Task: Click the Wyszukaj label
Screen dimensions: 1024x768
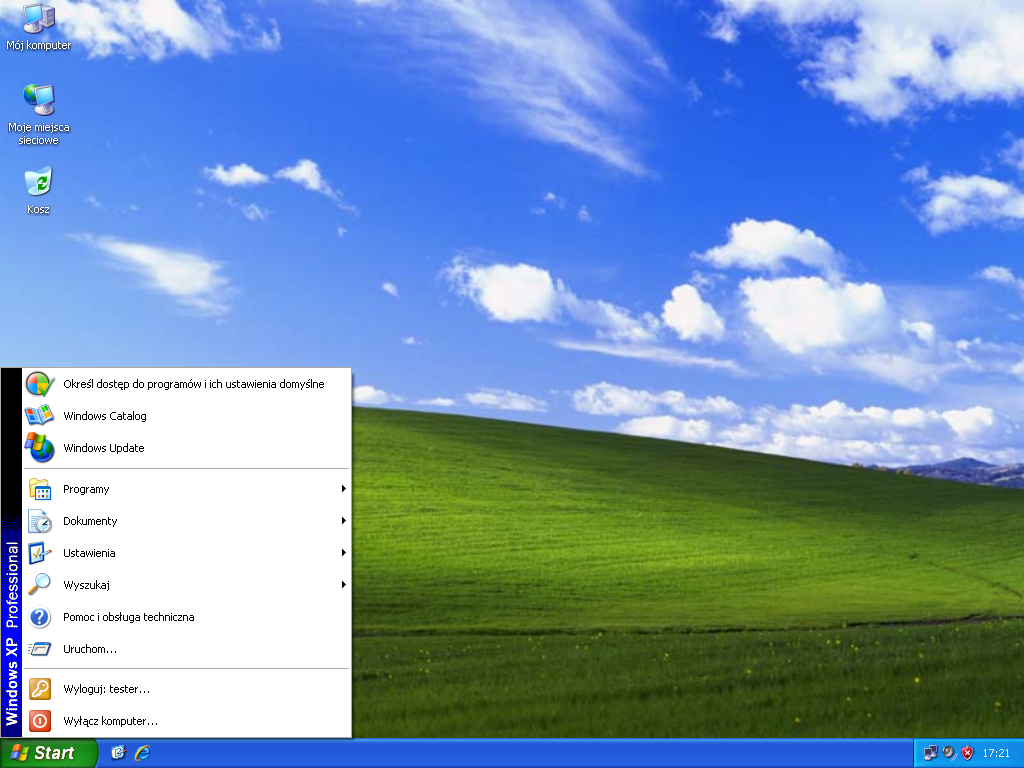Action: click(x=86, y=584)
